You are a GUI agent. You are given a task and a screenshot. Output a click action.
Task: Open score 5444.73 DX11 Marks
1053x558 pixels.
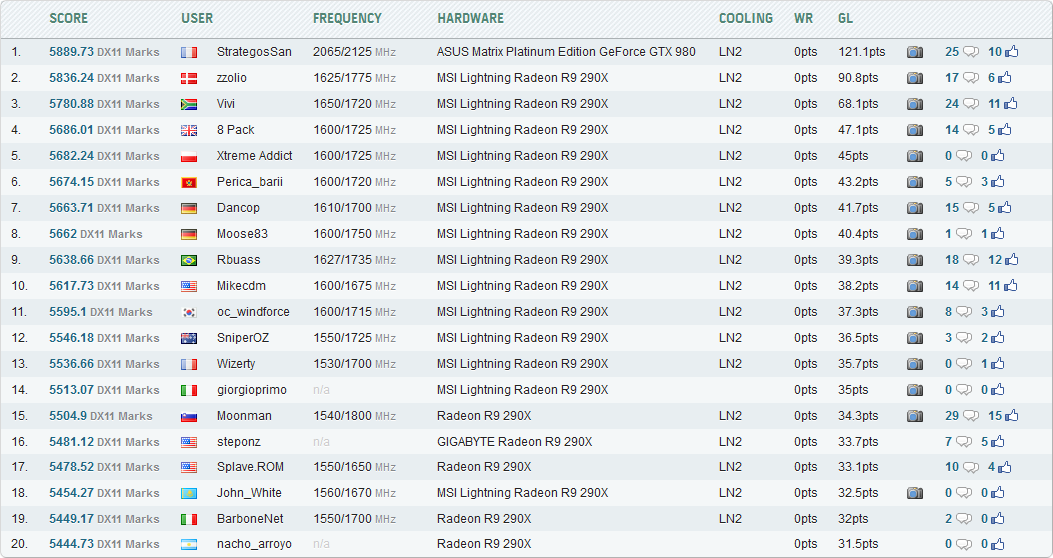click(x=104, y=544)
